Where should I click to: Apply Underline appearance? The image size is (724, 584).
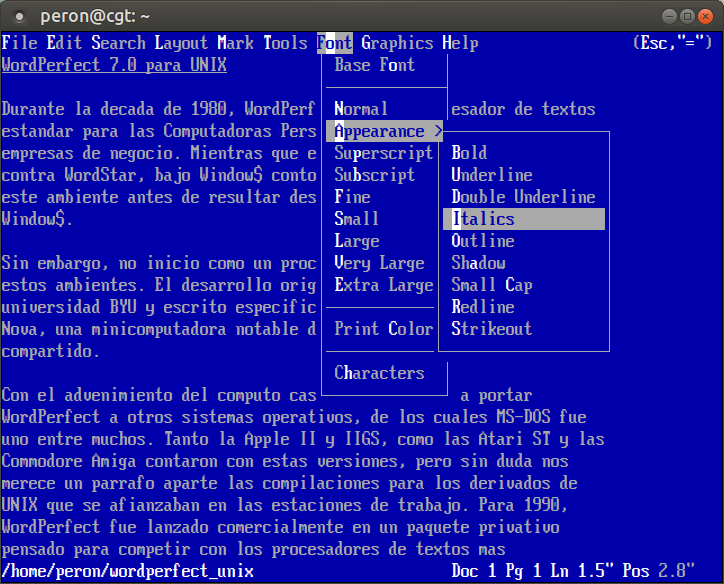[x=492, y=175]
